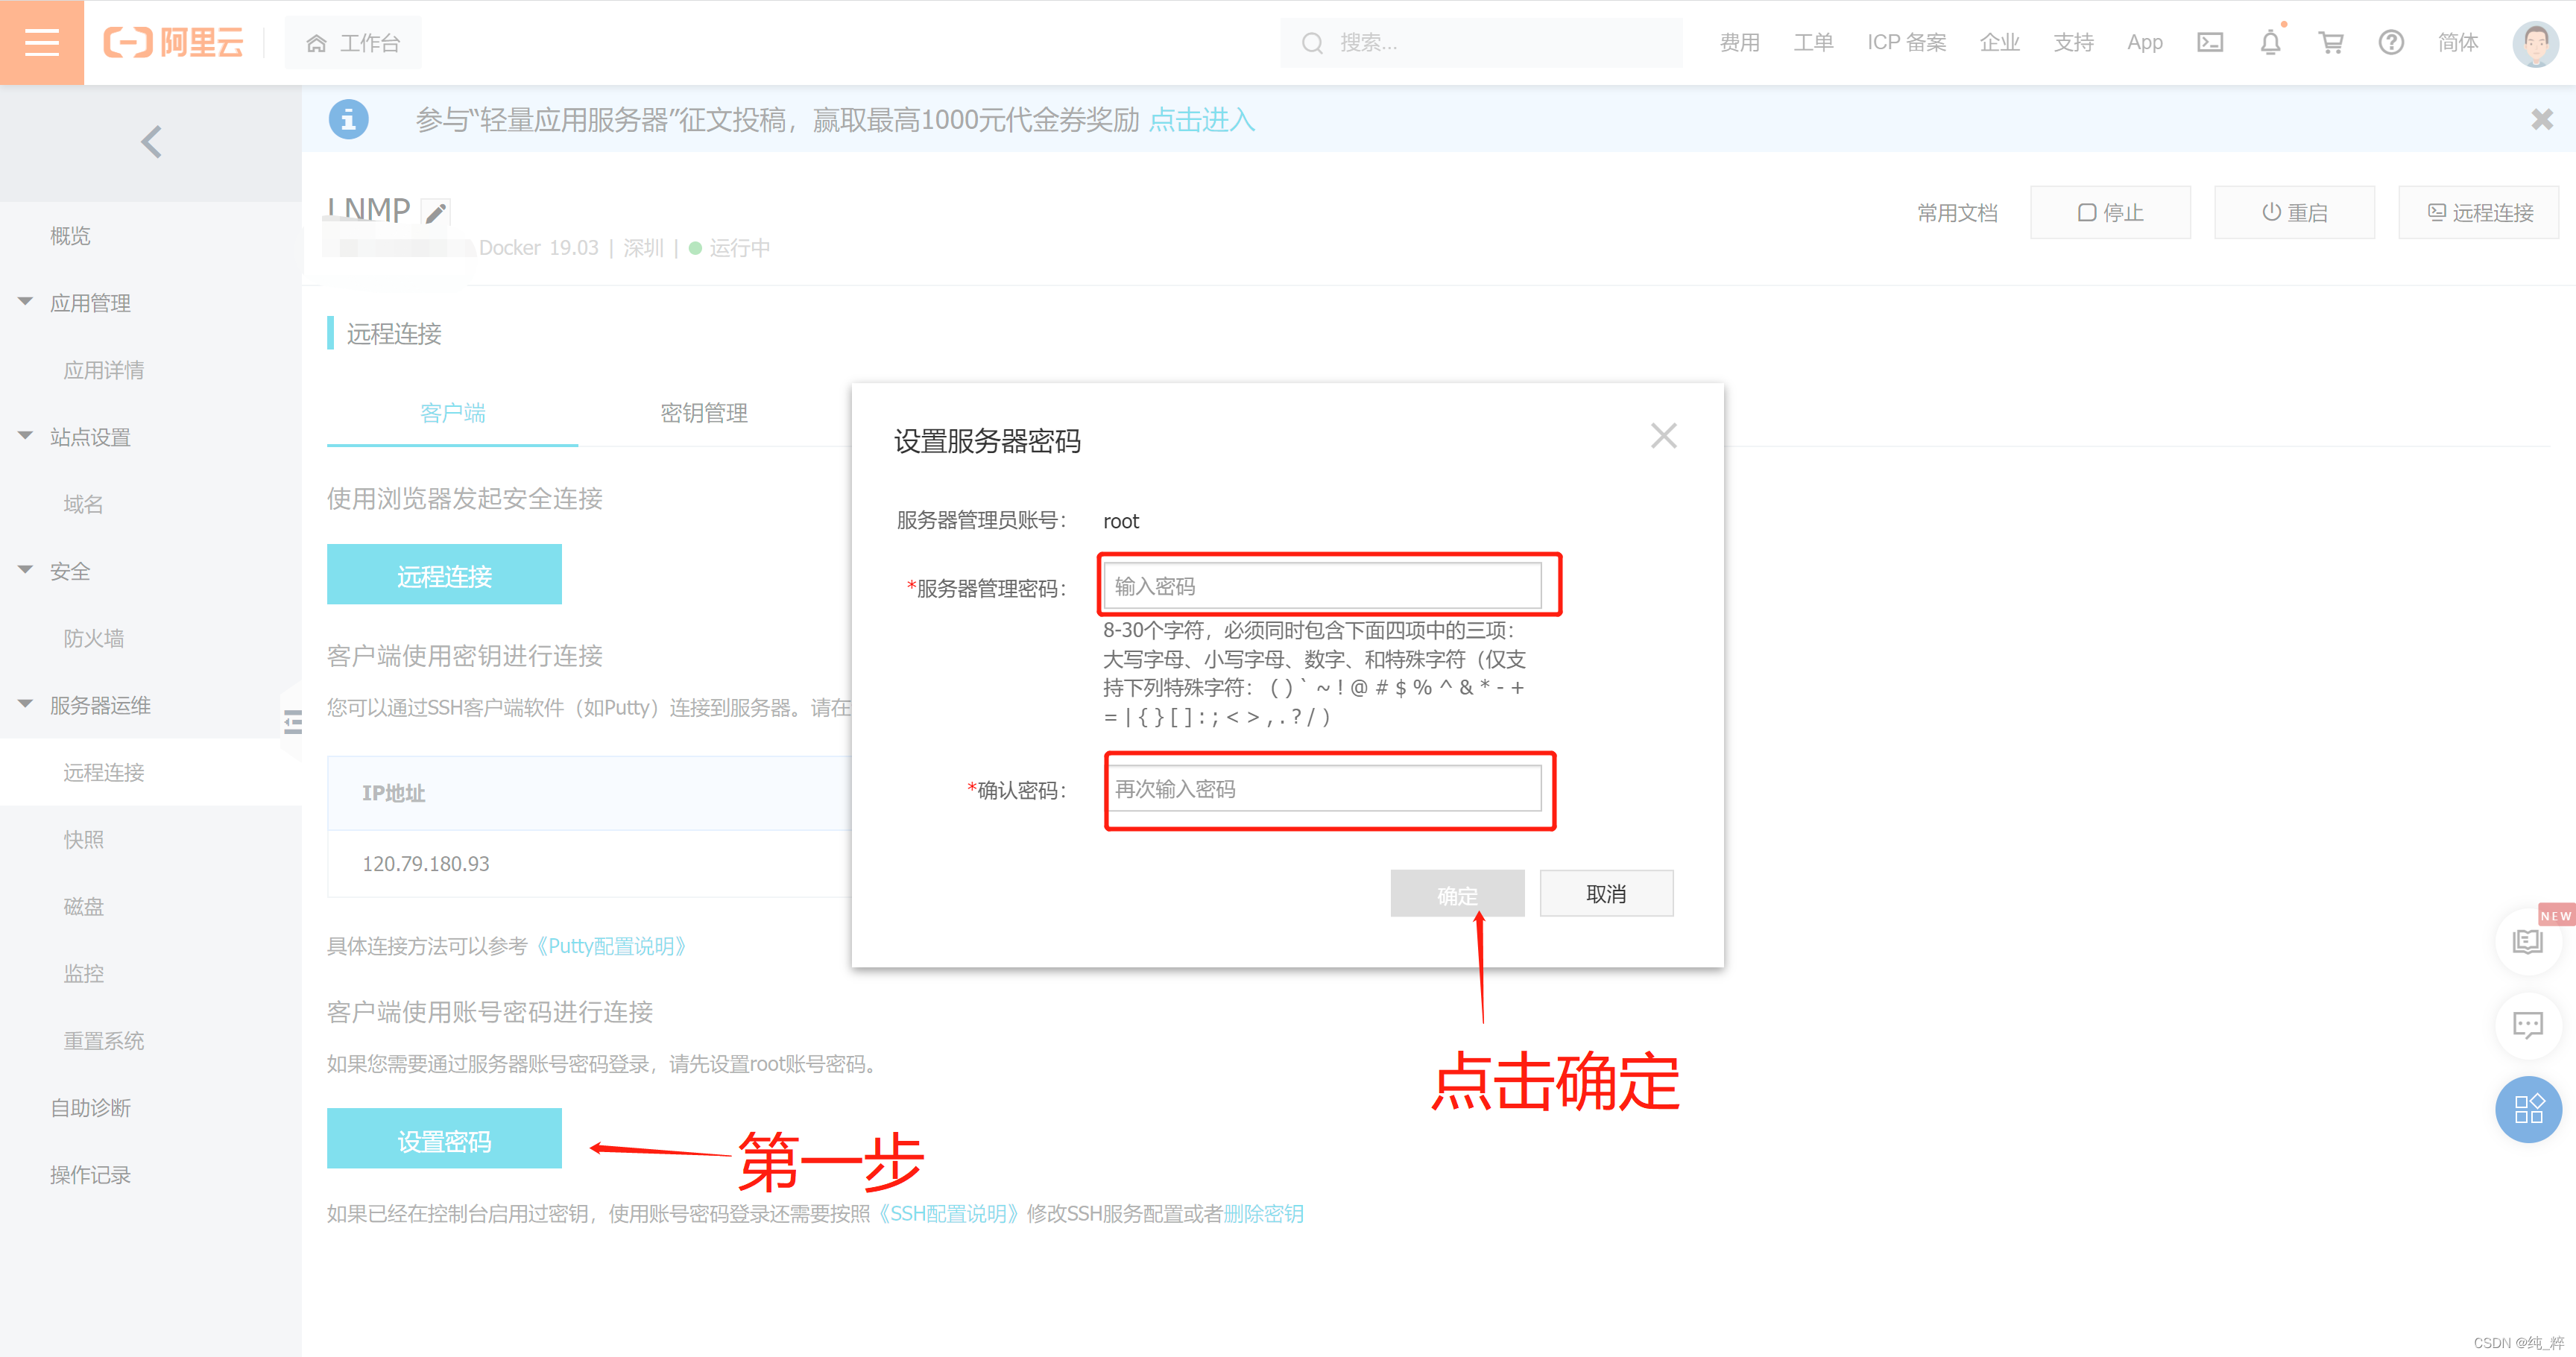
Task: Click the top-right 远程连接 button
Action: (x=2478, y=212)
